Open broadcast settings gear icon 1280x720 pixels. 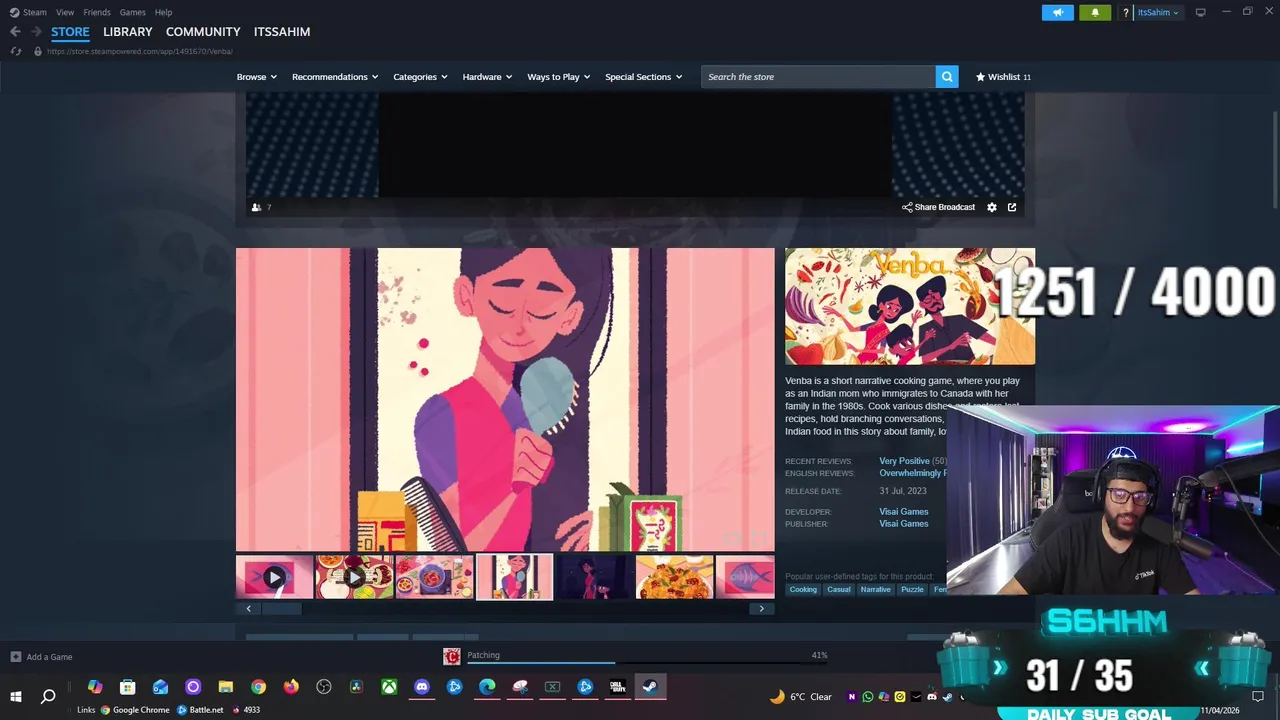(992, 207)
